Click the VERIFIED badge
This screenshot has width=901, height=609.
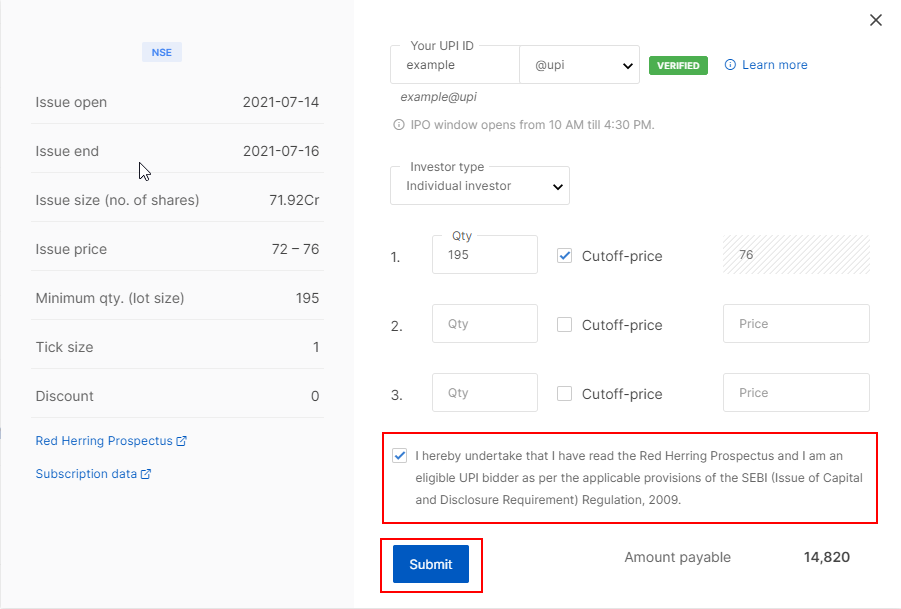click(678, 65)
